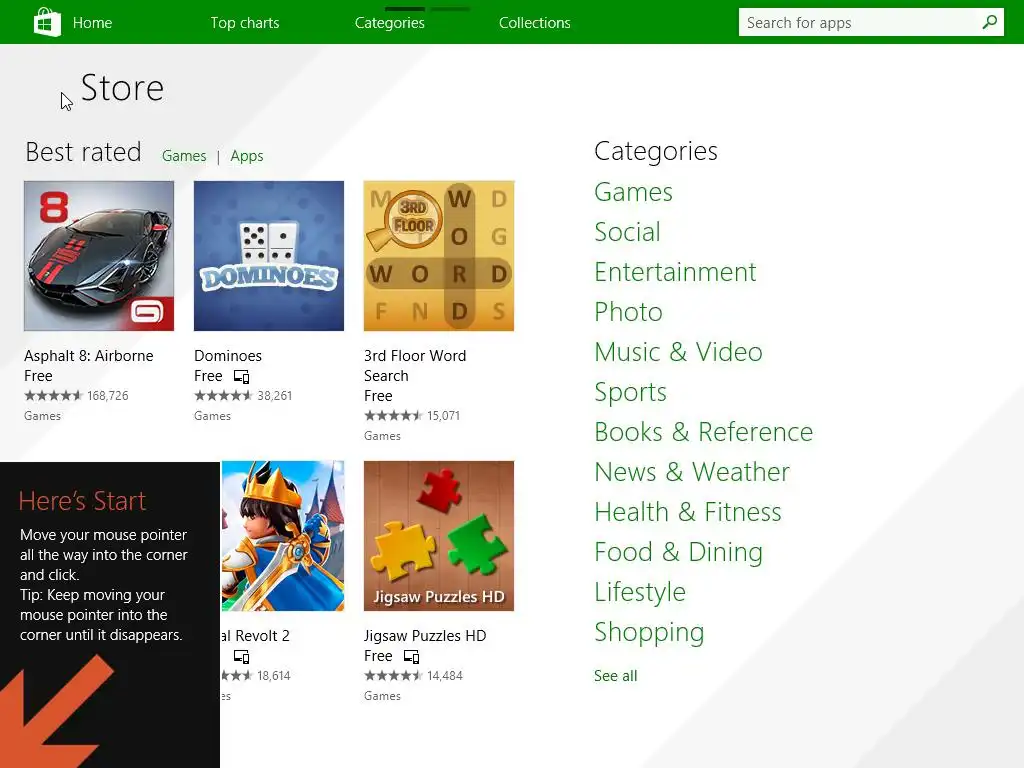Browse the Entertainment category
This screenshot has height=768, width=1024.
(x=675, y=272)
